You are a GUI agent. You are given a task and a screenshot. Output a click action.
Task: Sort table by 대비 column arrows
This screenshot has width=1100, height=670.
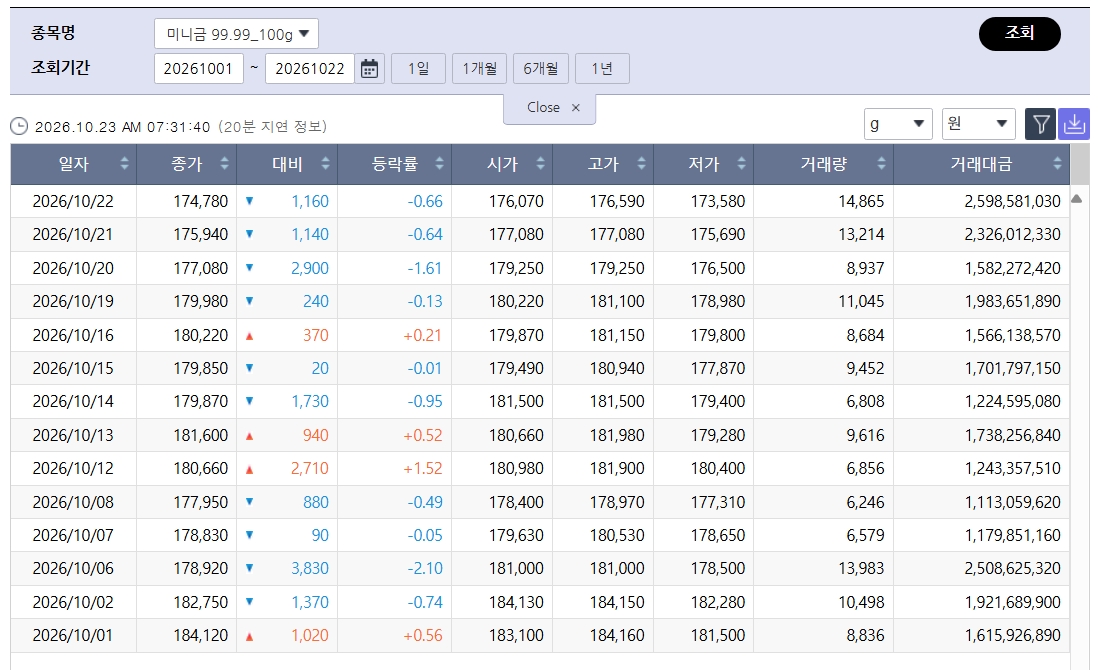coord(326,163)
